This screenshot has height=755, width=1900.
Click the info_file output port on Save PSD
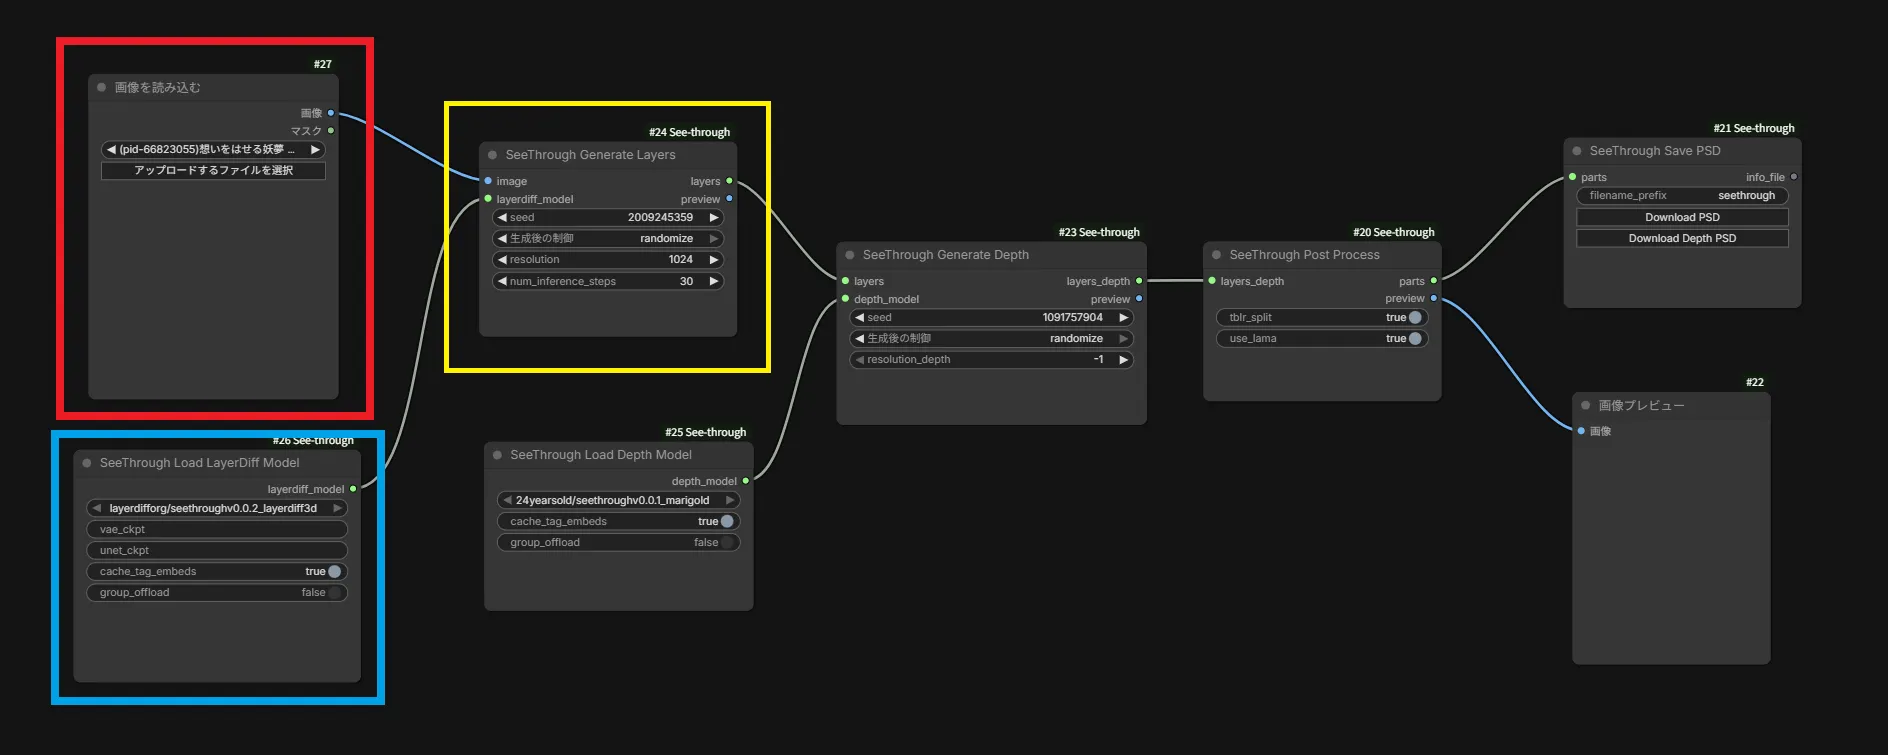[1794, 177]
